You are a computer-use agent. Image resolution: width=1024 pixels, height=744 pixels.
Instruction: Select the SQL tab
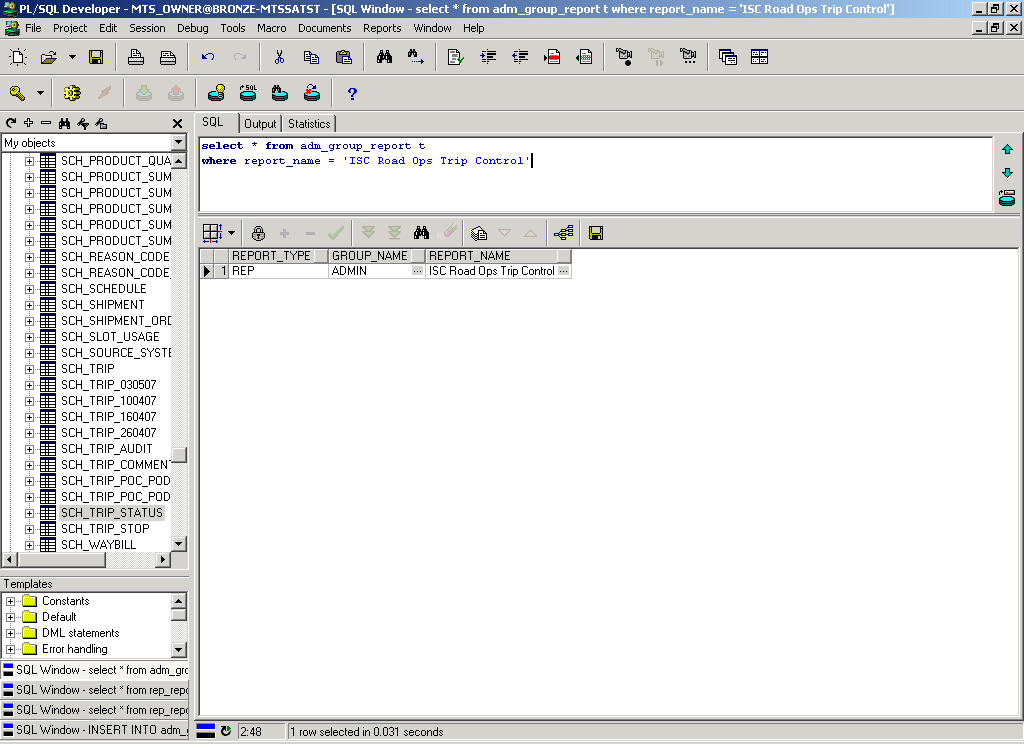pos(212,122)
